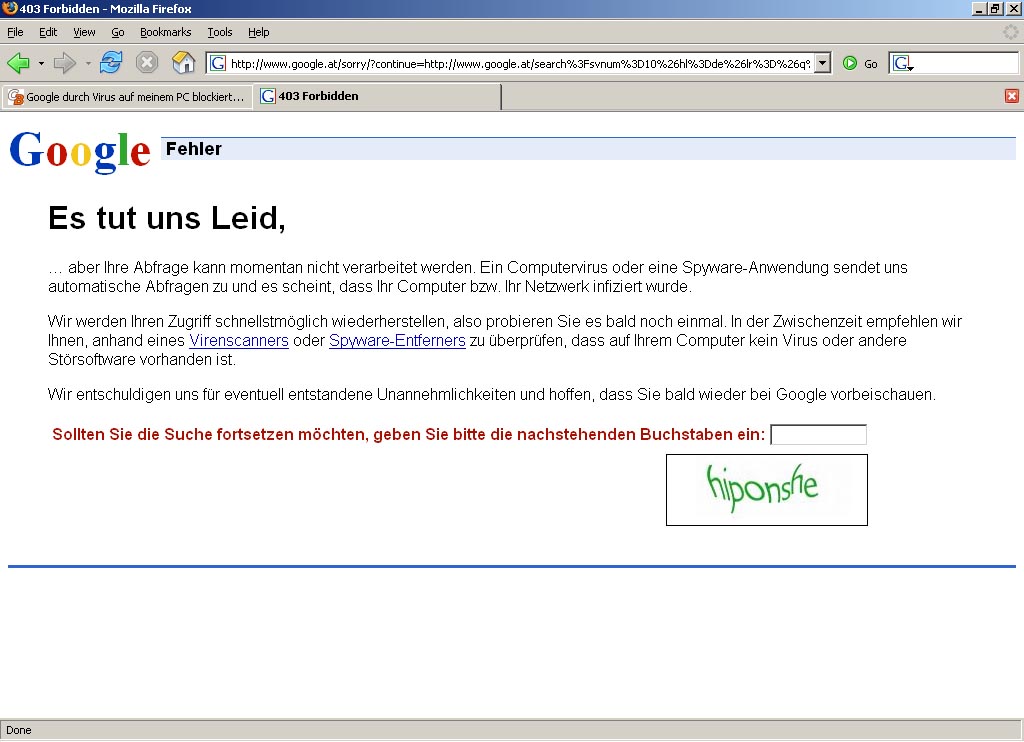
Task: Click the 'hiponshe' CAPTCHA image
Action: click(x=767, y=490)
